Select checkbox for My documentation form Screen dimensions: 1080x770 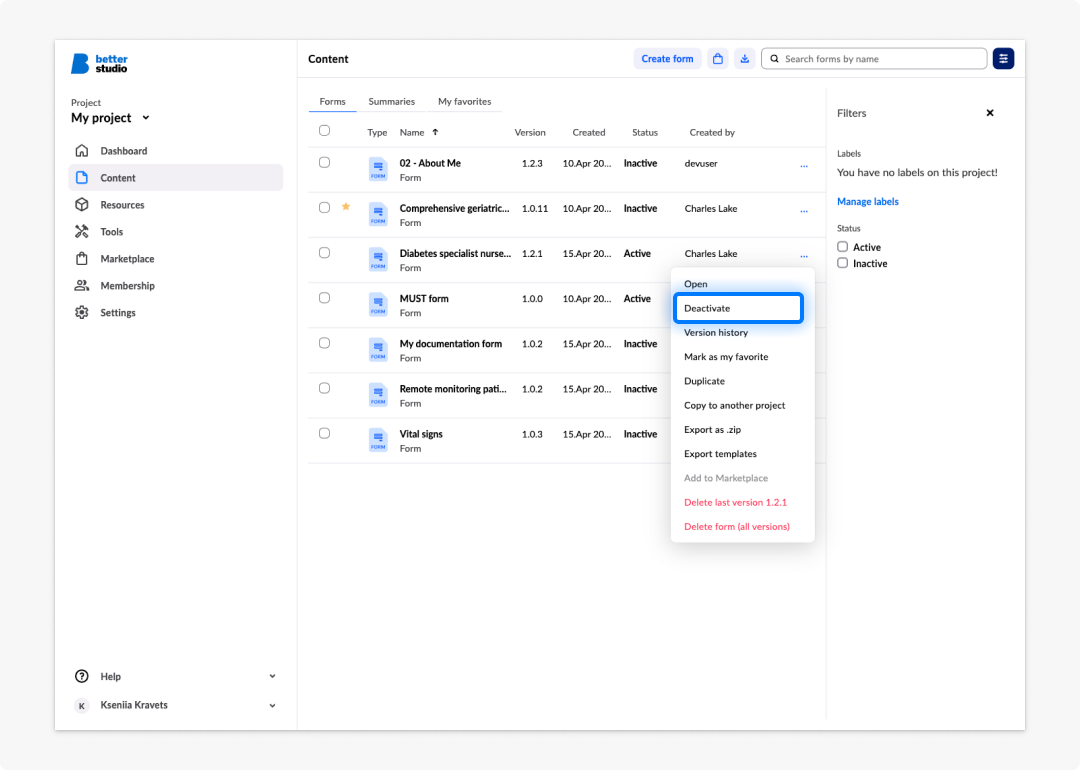pos(324,343)
